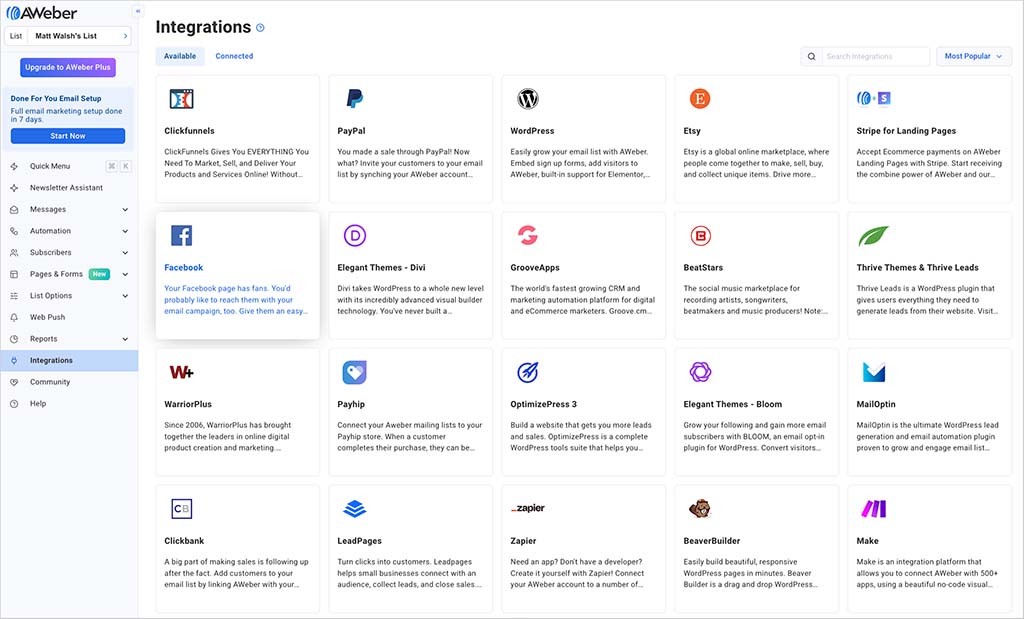Click the Clickbank logo icon

click(x=182, y=509)
